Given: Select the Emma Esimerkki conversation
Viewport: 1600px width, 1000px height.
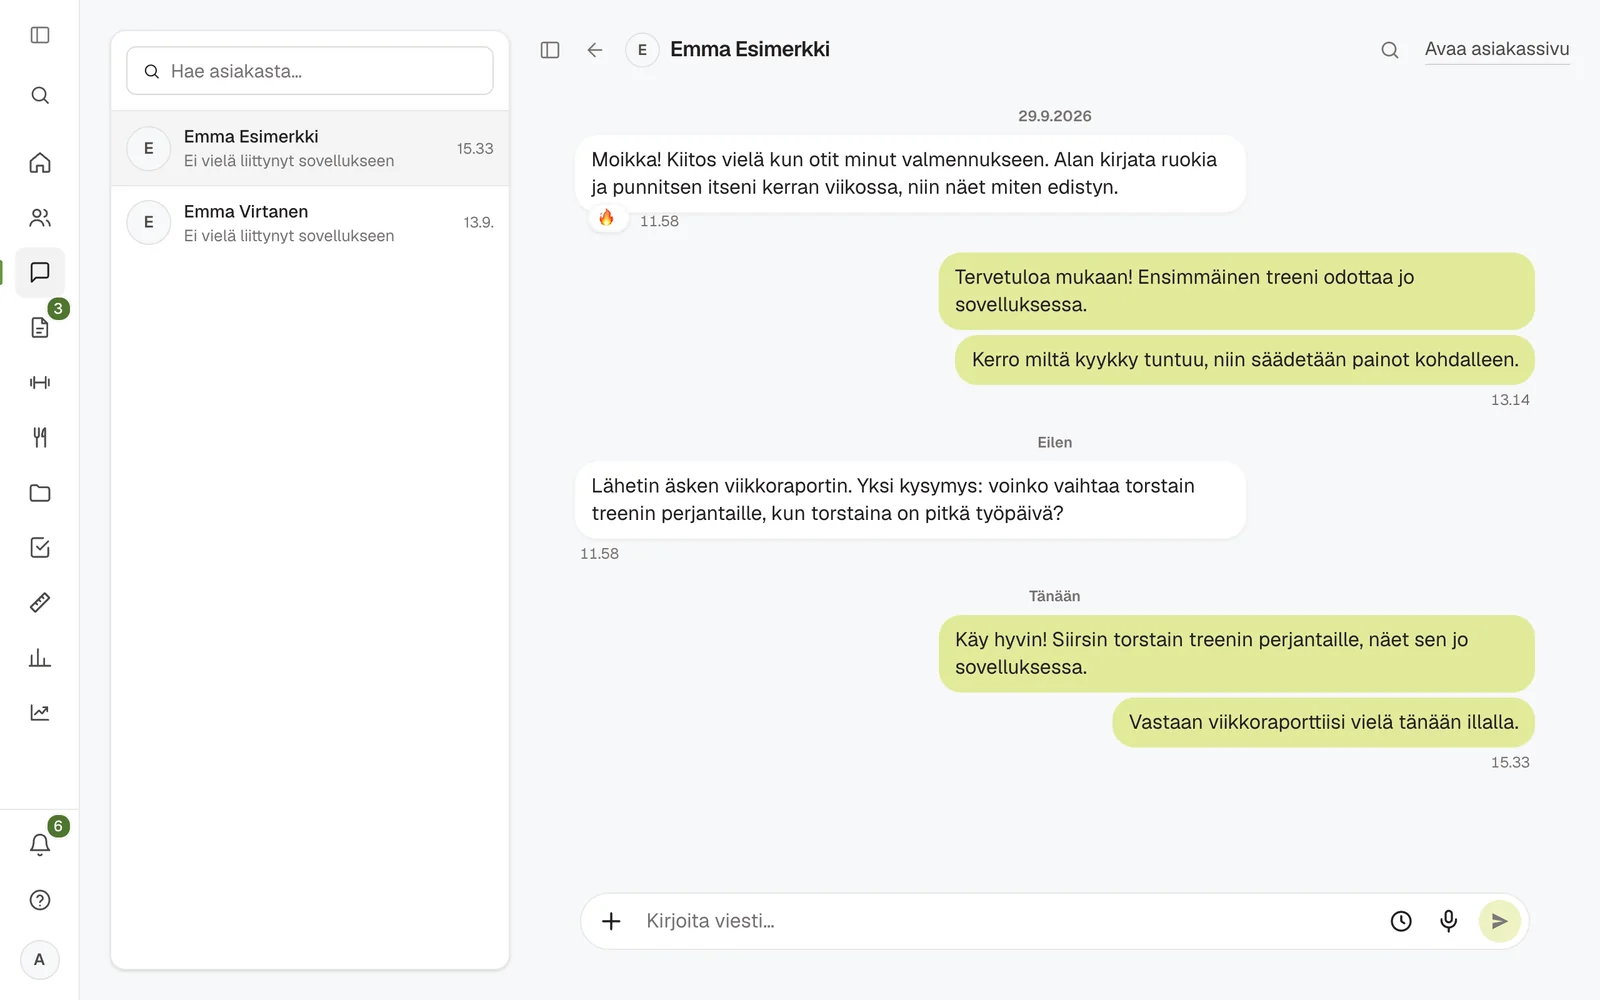Looking at the screenshot, I should point(310,148).
